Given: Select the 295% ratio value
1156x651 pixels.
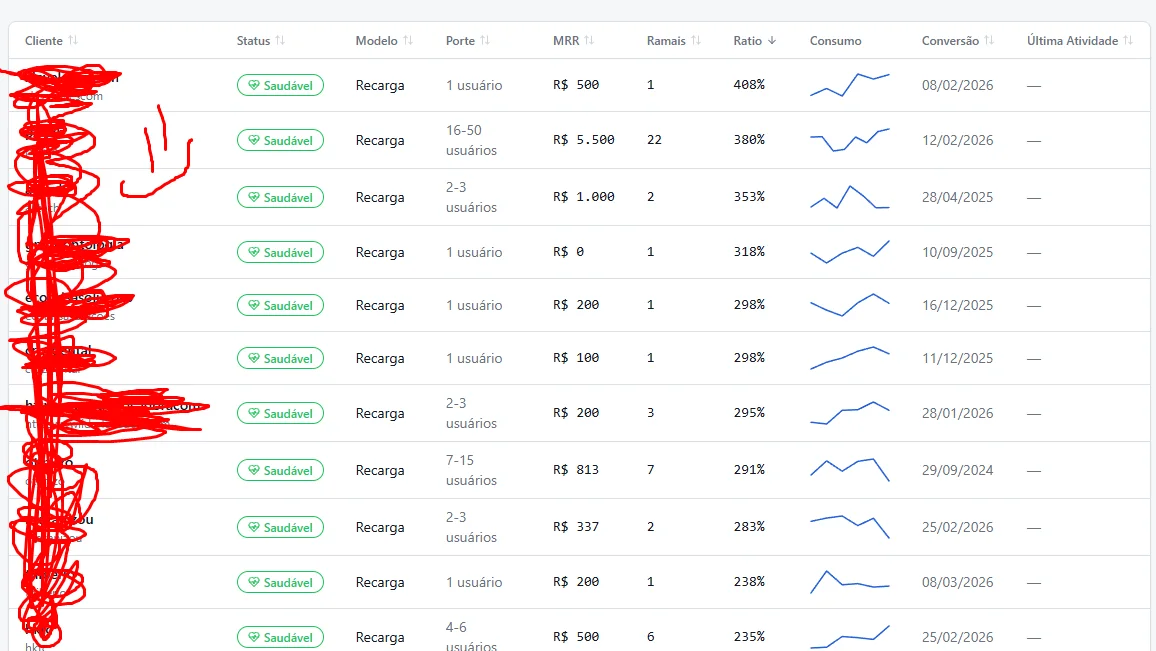Looking at the screenshot, I should [x=749, y=413].
